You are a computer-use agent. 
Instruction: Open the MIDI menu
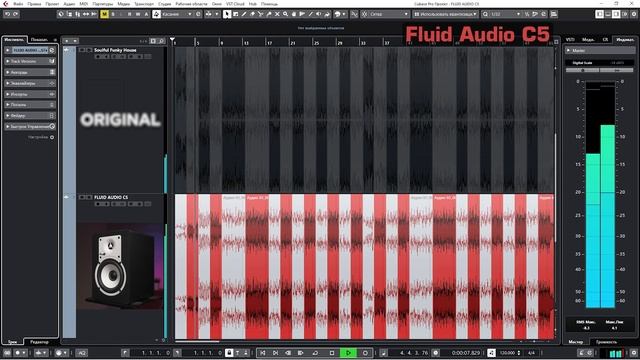84,4
